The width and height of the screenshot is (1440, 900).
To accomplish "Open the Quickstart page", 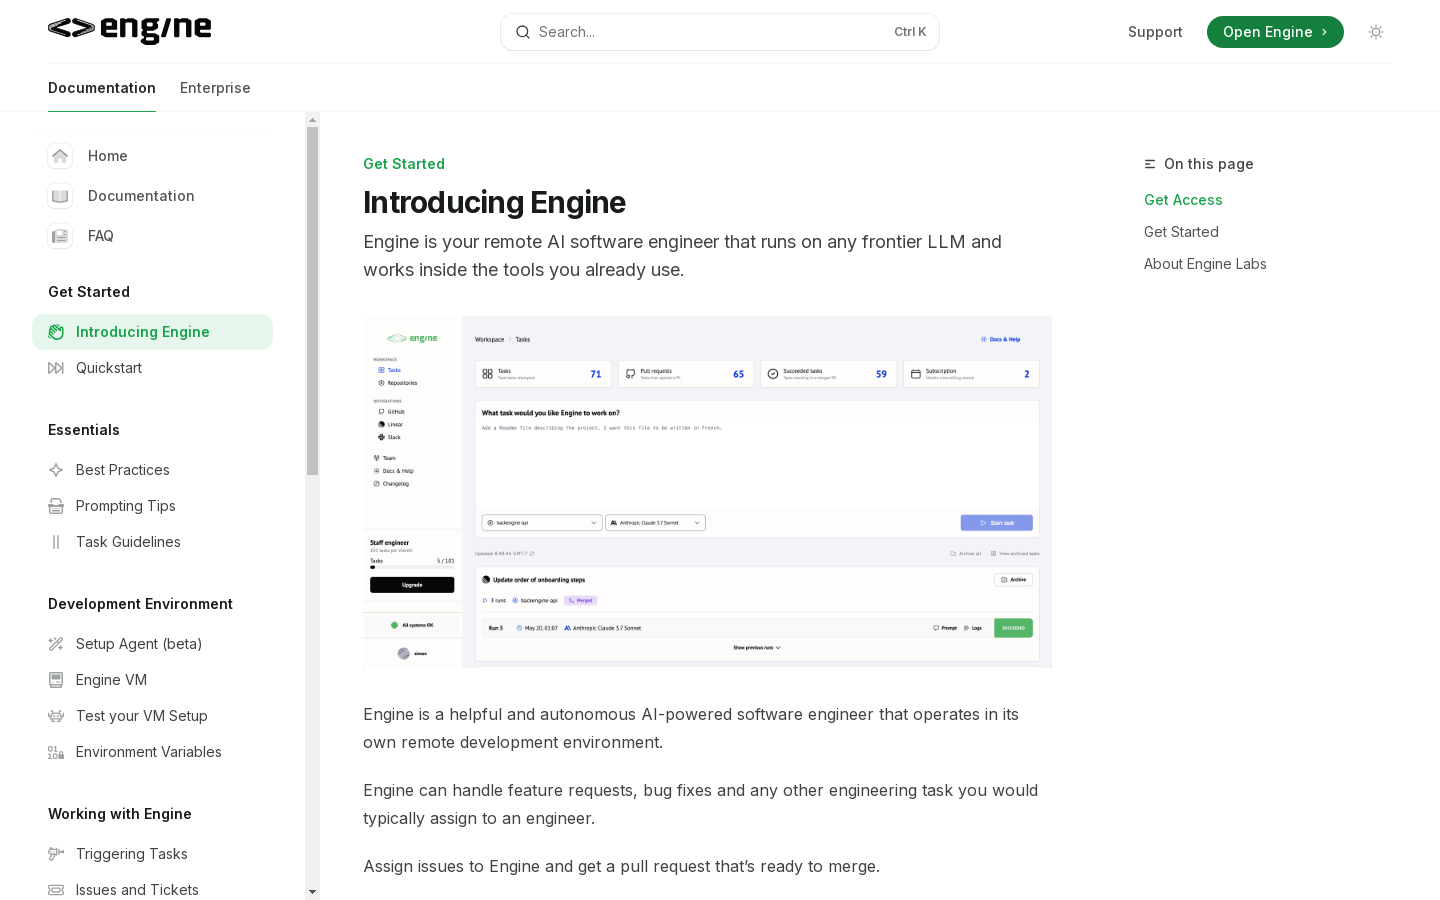I will pos(152,368).
